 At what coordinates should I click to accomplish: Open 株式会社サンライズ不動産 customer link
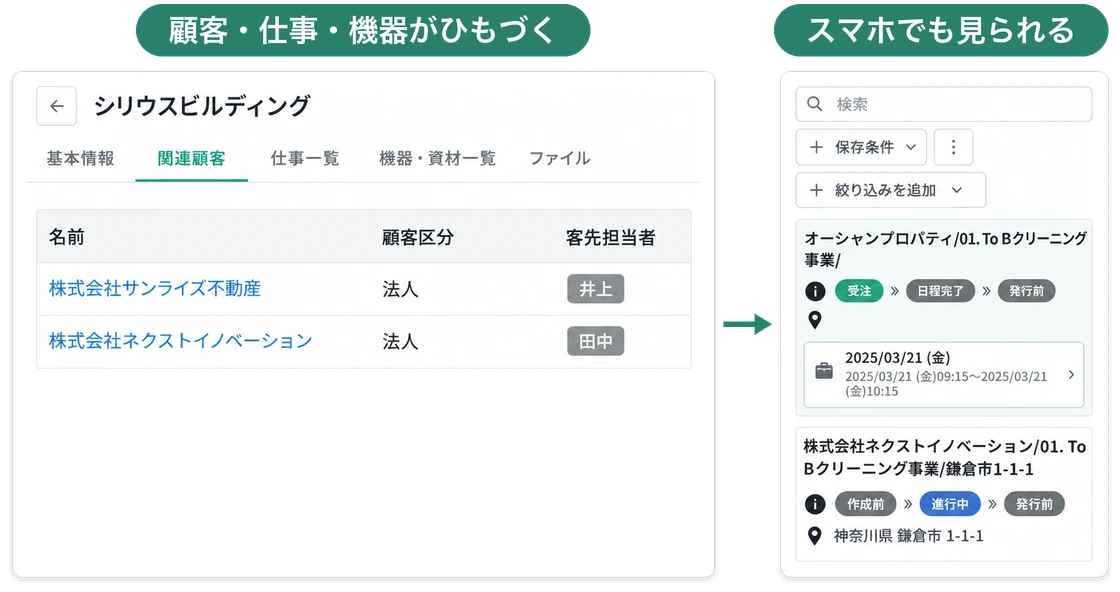(155, 289)
